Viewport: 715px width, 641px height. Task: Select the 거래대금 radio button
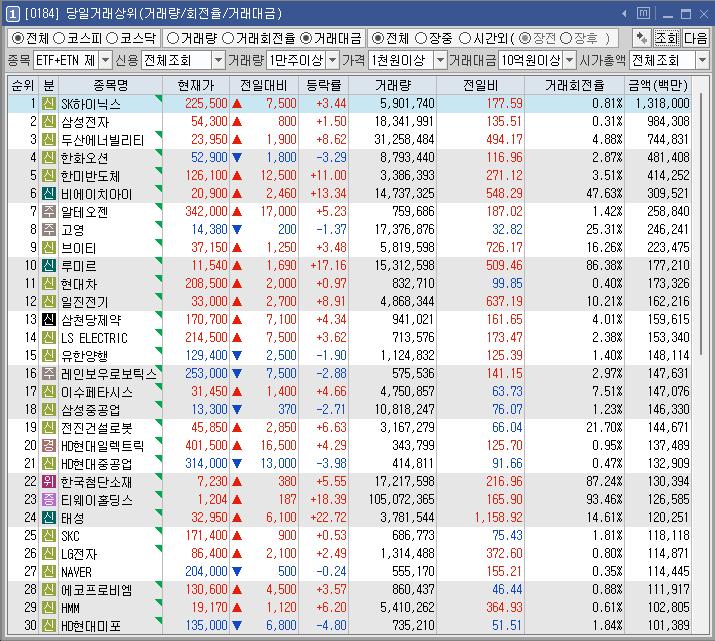click(306, 38)
